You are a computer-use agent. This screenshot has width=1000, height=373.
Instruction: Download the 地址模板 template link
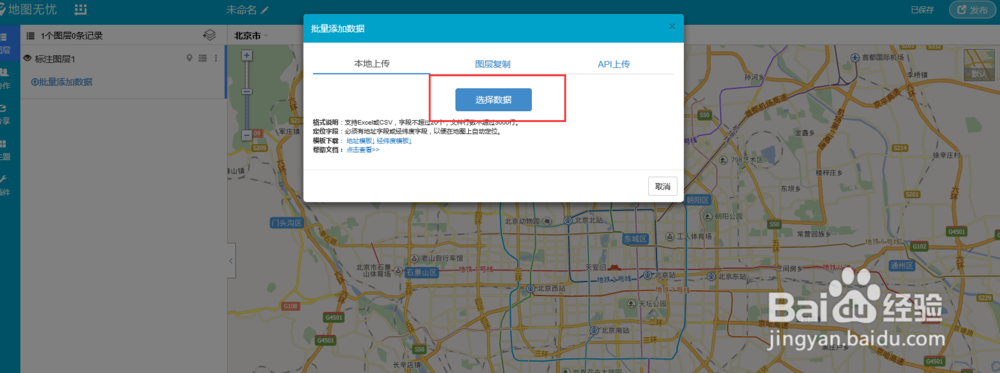[360, 141]
